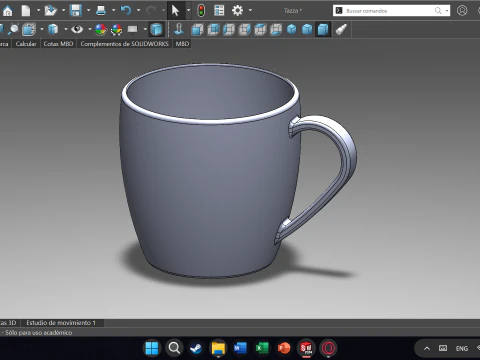Click 'Sólo para uso académico' status text
This screenshot has width=480, height=360.
[x=38, y=332]
